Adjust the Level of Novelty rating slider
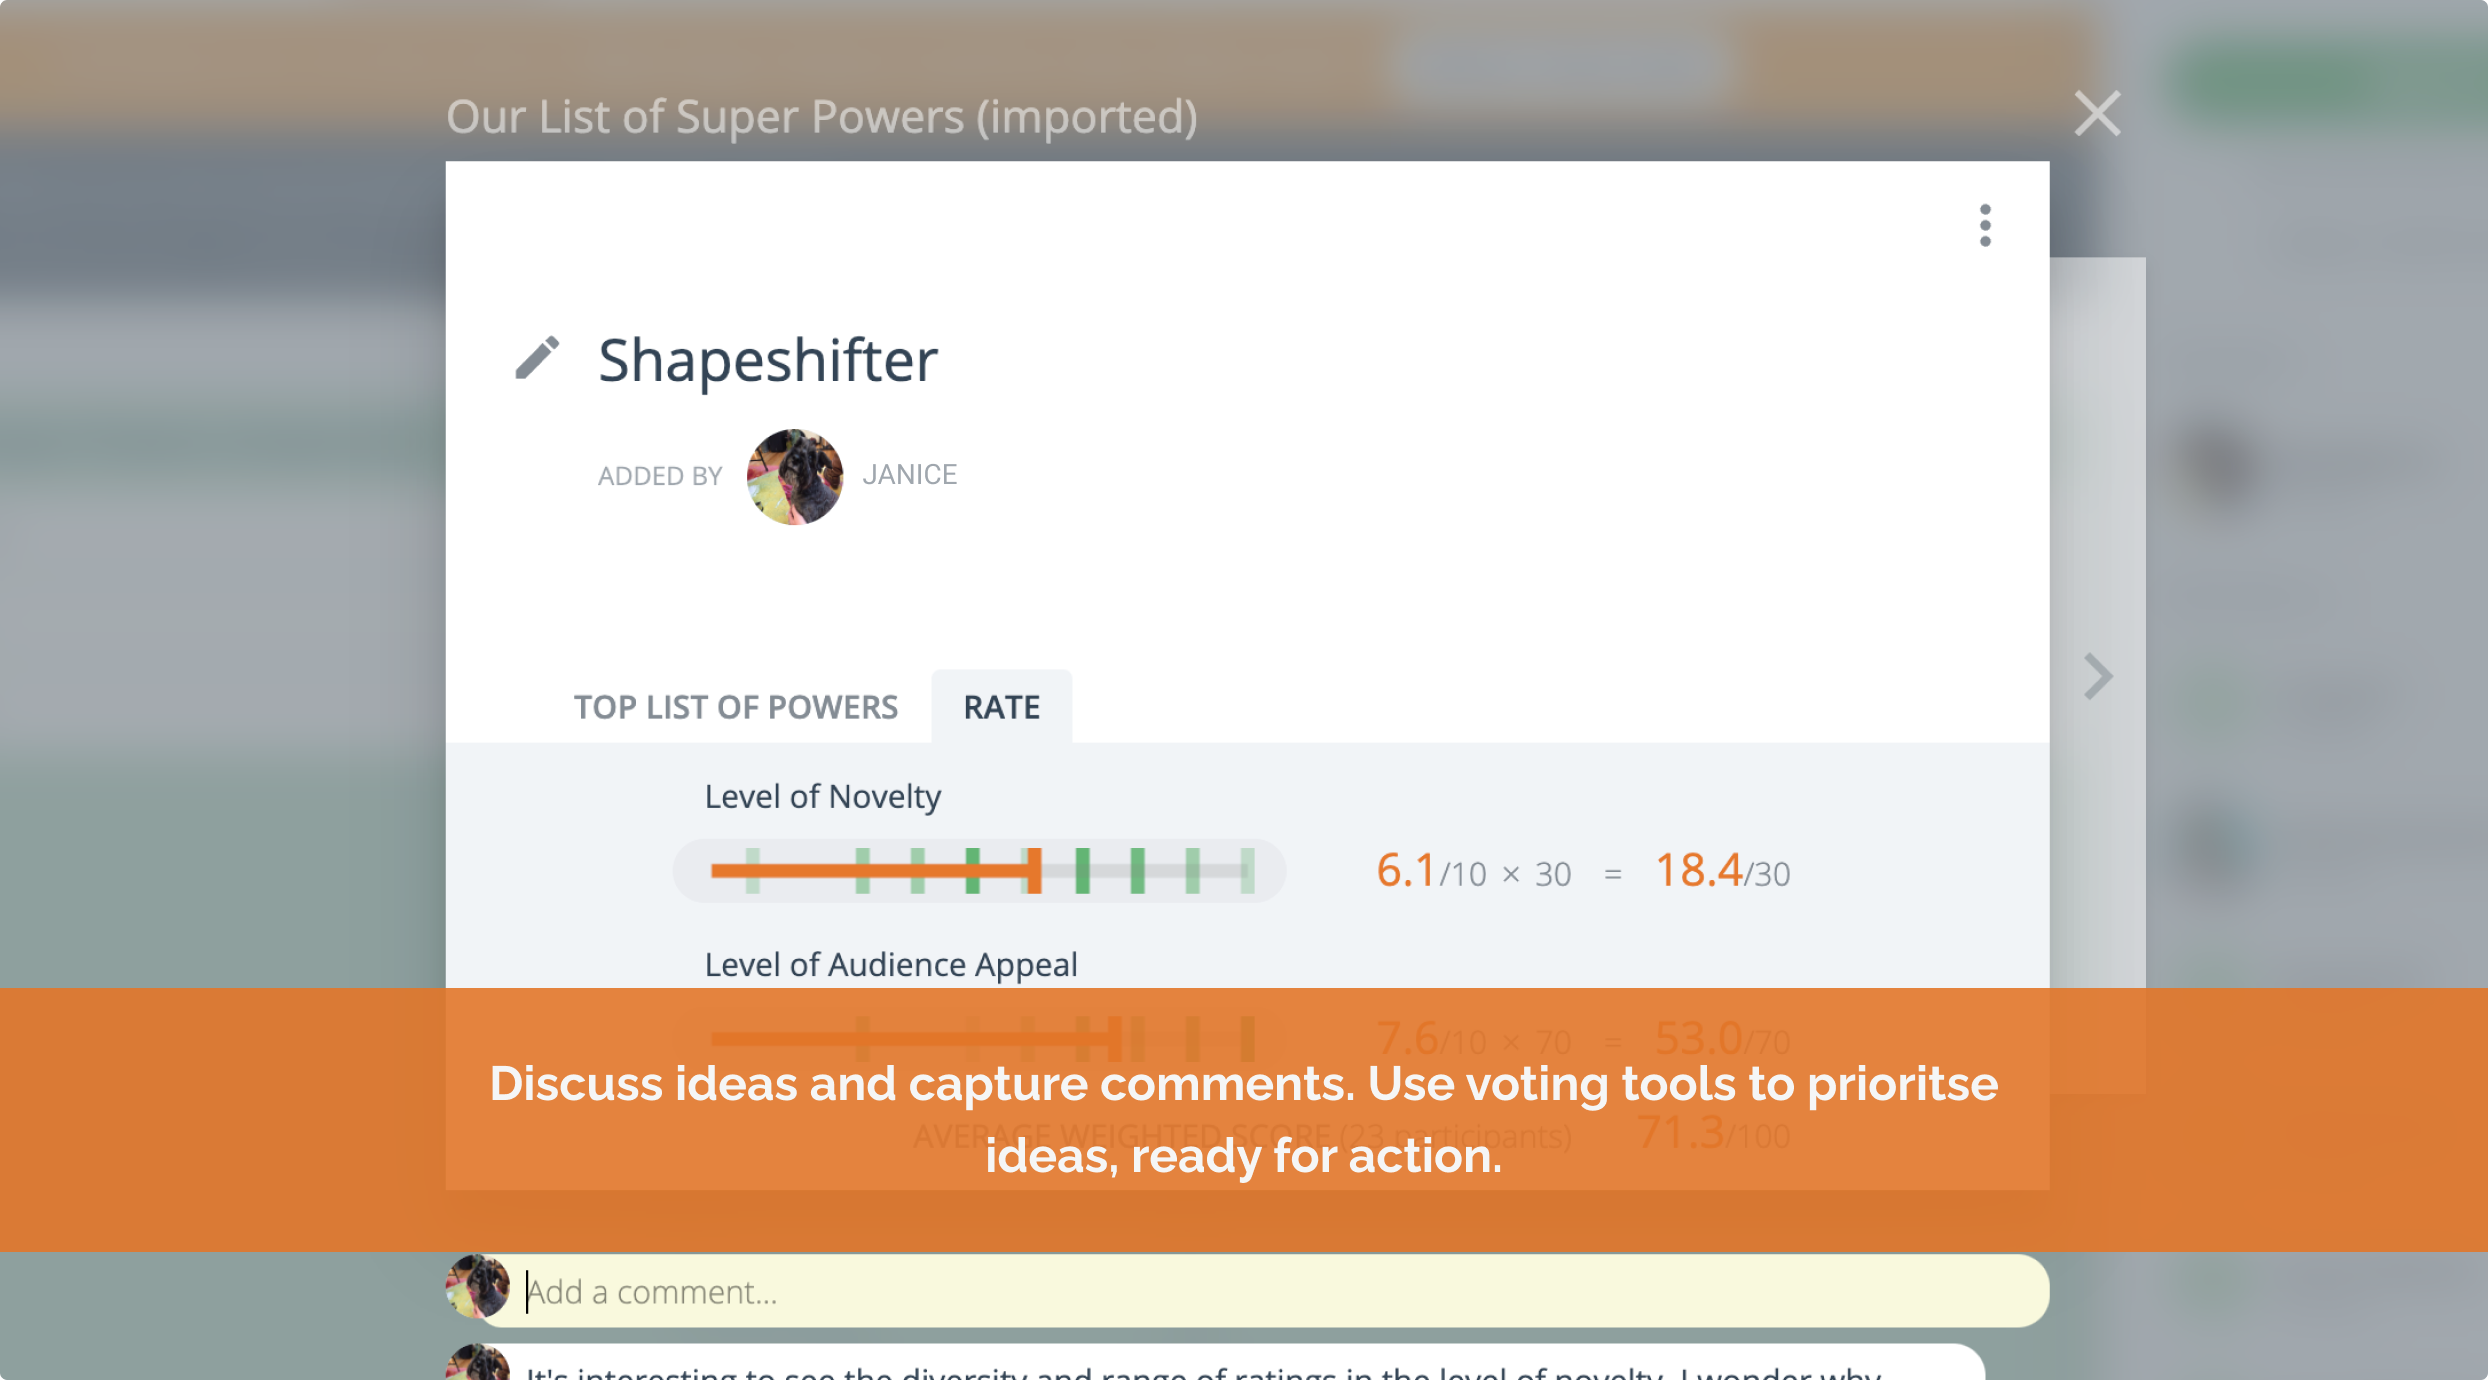 point(1036,871)
